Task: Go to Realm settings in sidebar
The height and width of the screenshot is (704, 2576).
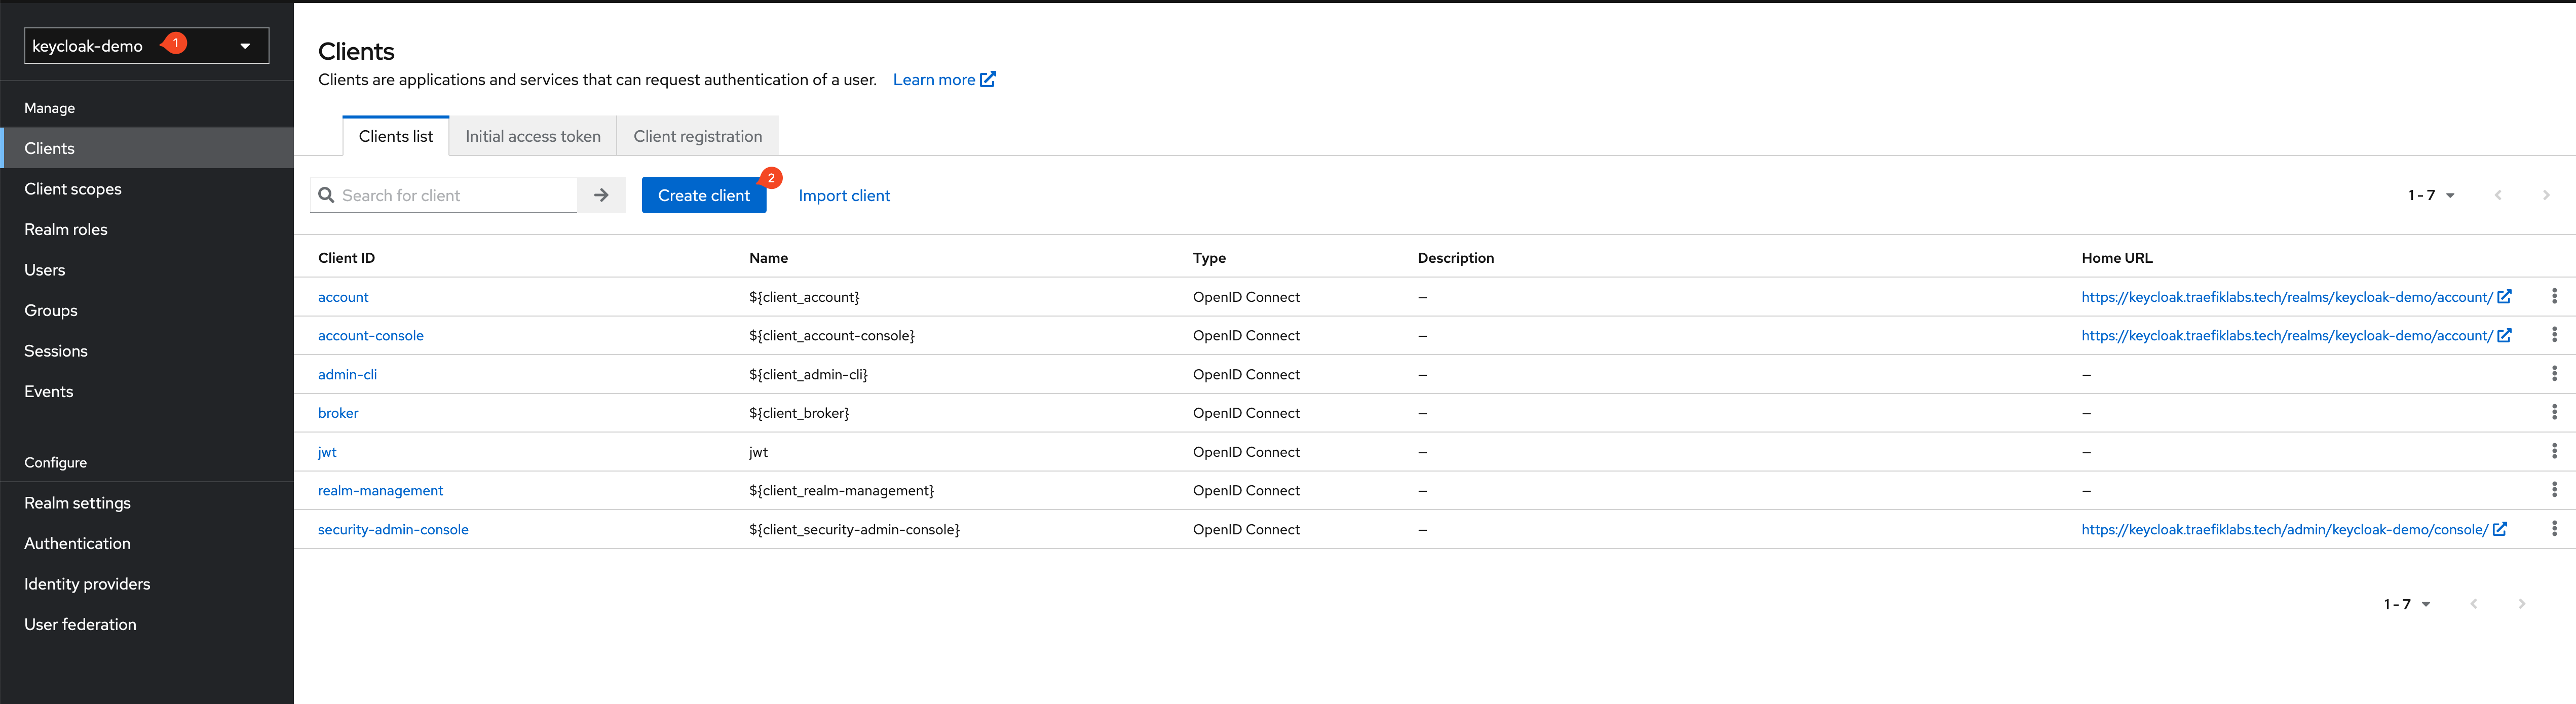Action: [x=77, y=503]
